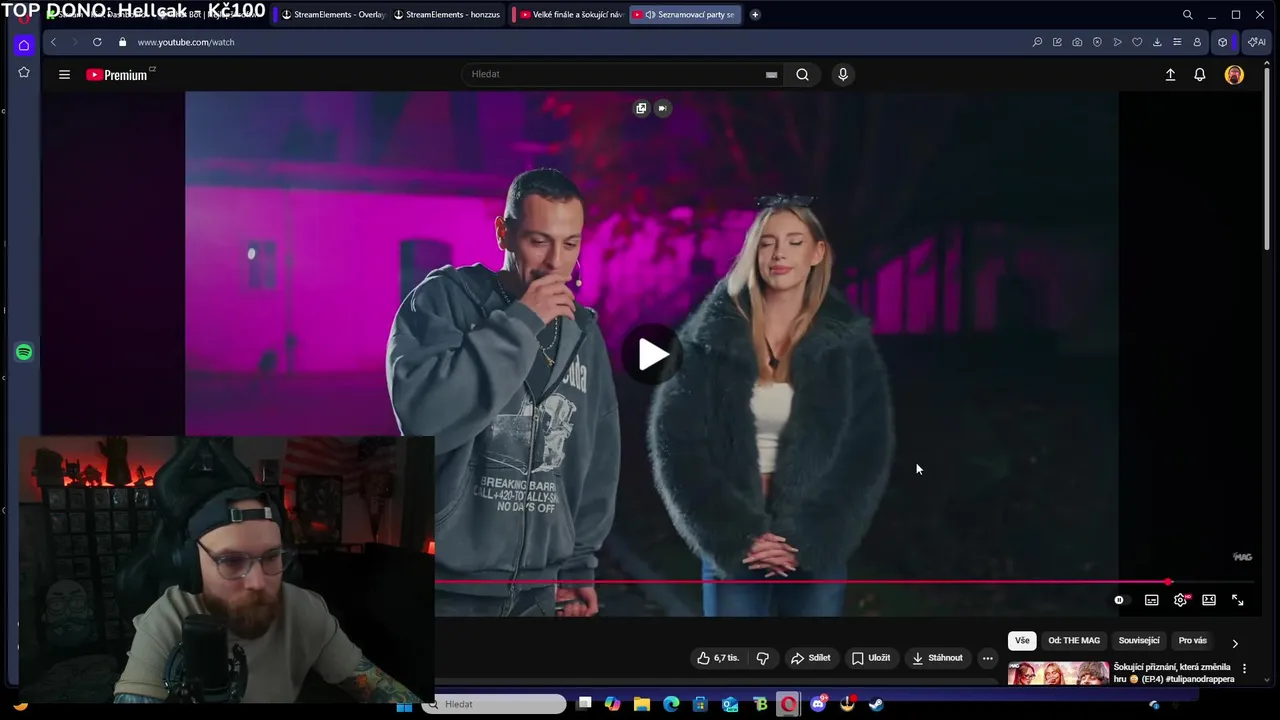Screen dimensions: 1280x720
Task: Open the Šokující přiznání recommended video thumbnail
Action: coord(1058,673)
